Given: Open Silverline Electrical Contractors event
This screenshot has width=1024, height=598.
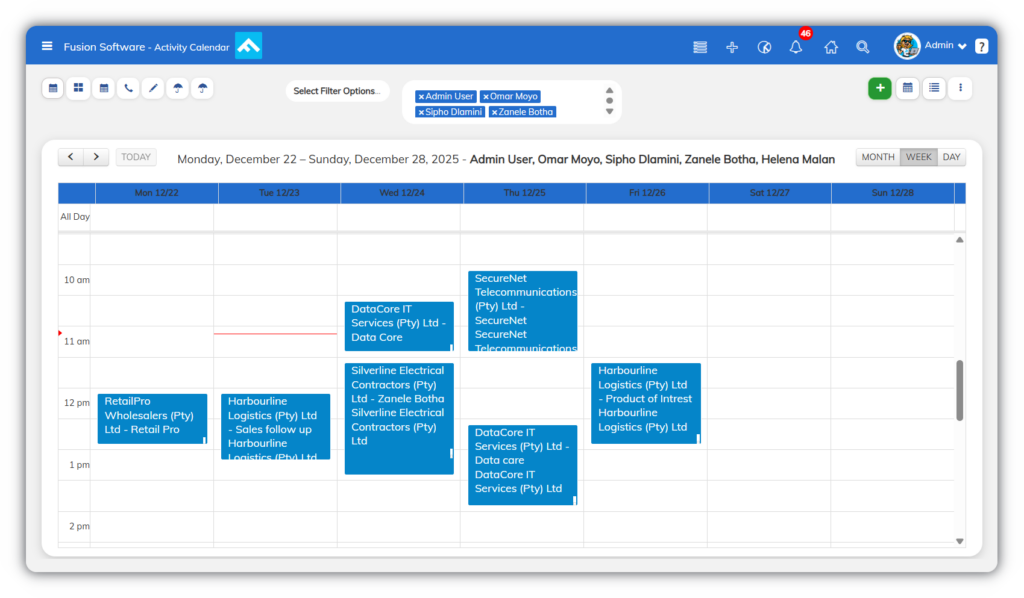Looking at the screenshot, I should click(399, 418).
